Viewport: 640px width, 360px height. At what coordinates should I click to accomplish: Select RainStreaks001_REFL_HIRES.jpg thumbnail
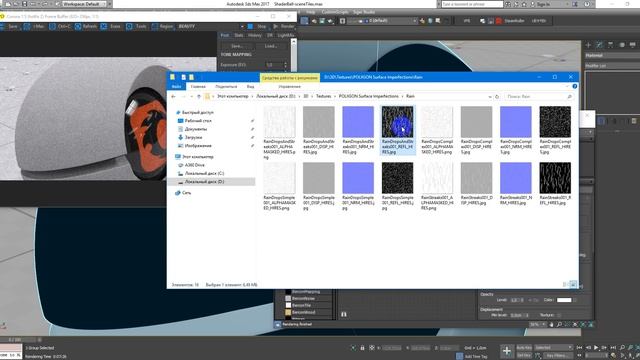[555, 178]
